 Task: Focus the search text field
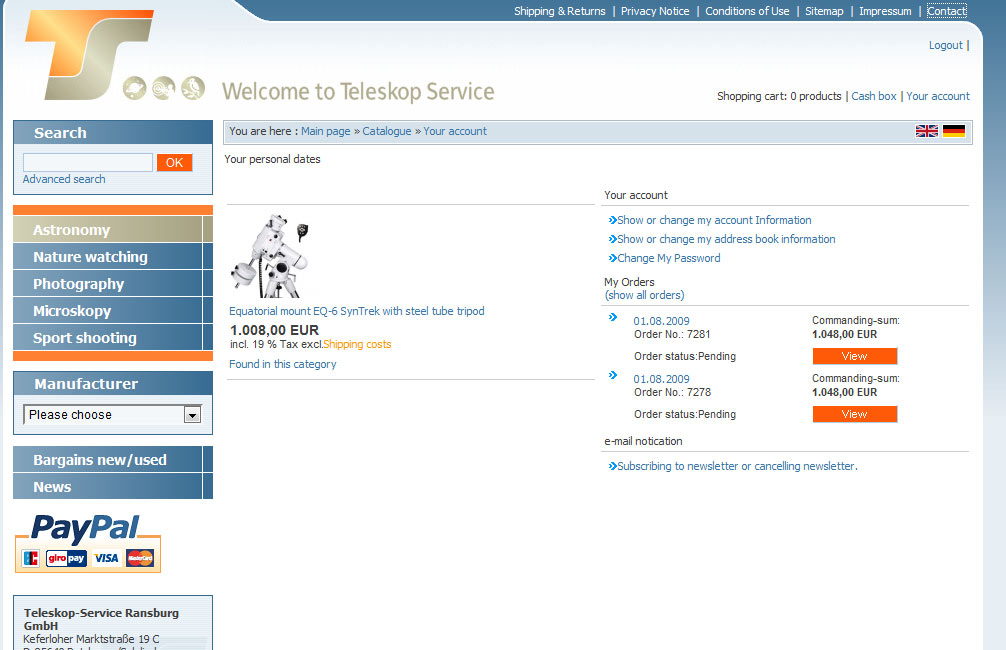pos(88,162)
